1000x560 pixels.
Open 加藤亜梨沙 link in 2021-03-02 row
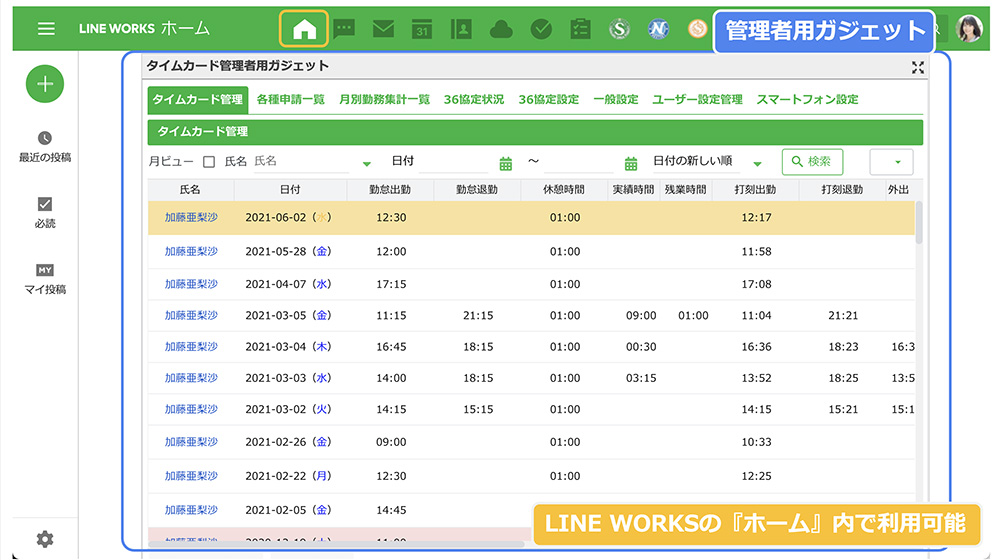(x=191, y=409)
